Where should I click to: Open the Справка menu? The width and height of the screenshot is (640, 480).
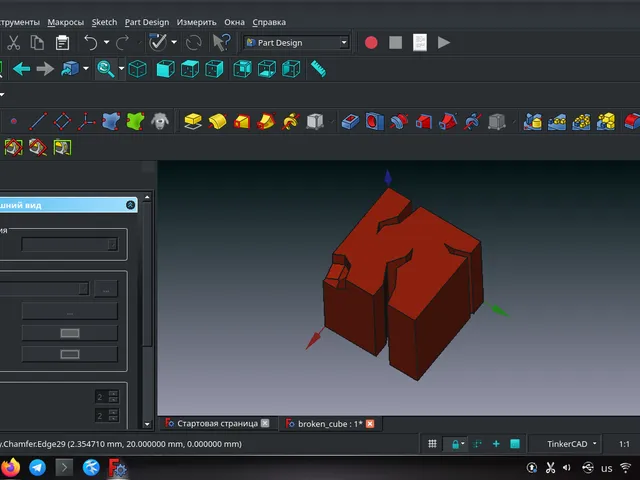(269, 22)
